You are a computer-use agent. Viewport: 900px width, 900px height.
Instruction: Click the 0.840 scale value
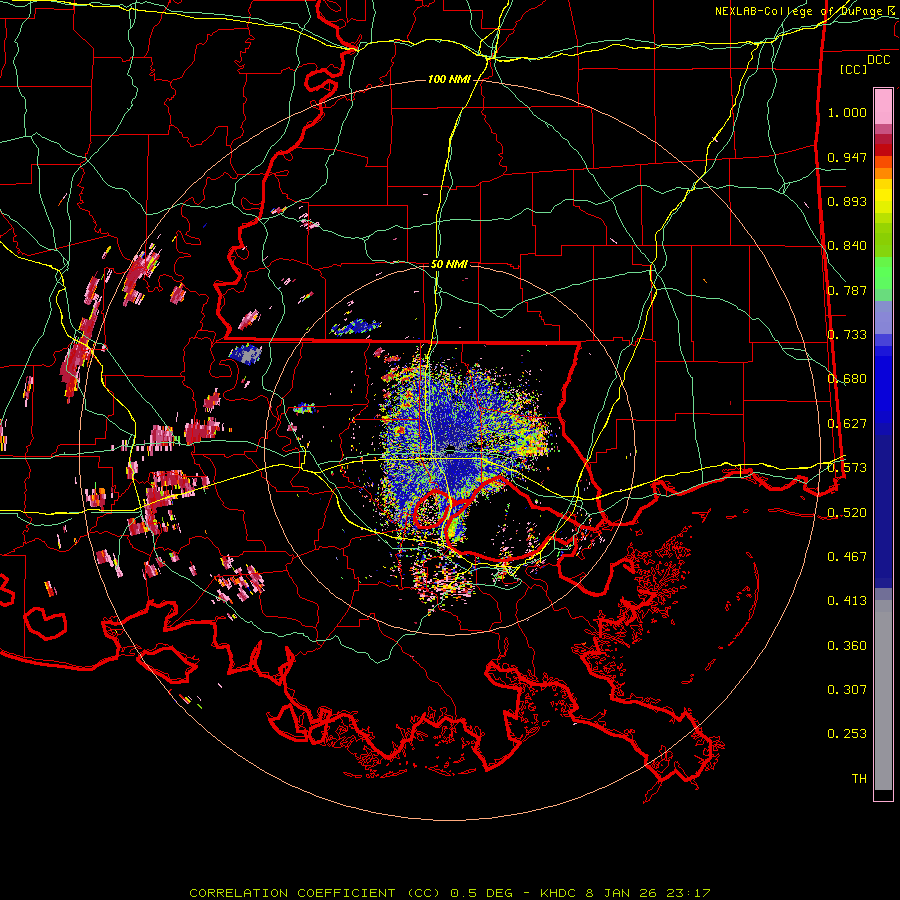tap(847, 246)
